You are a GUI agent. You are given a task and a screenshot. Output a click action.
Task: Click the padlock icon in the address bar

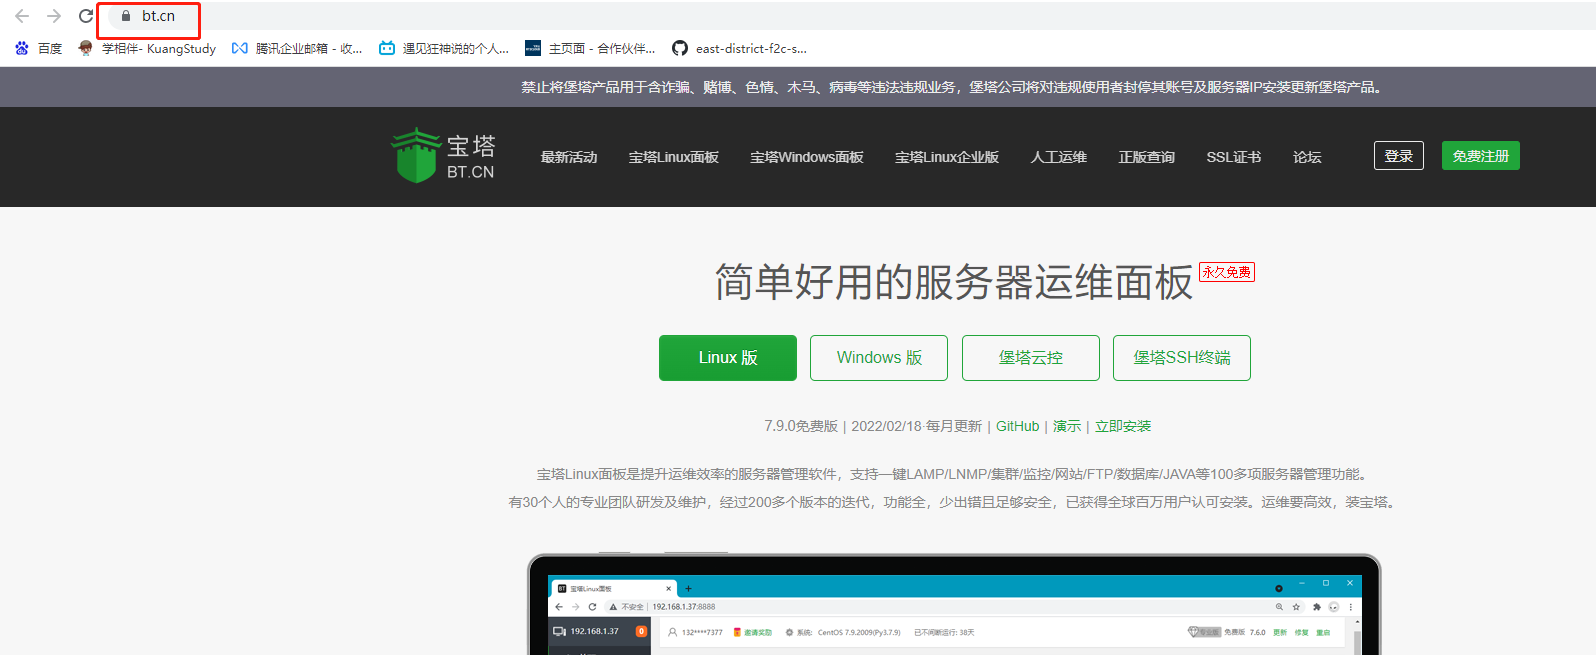coord(126,16)
